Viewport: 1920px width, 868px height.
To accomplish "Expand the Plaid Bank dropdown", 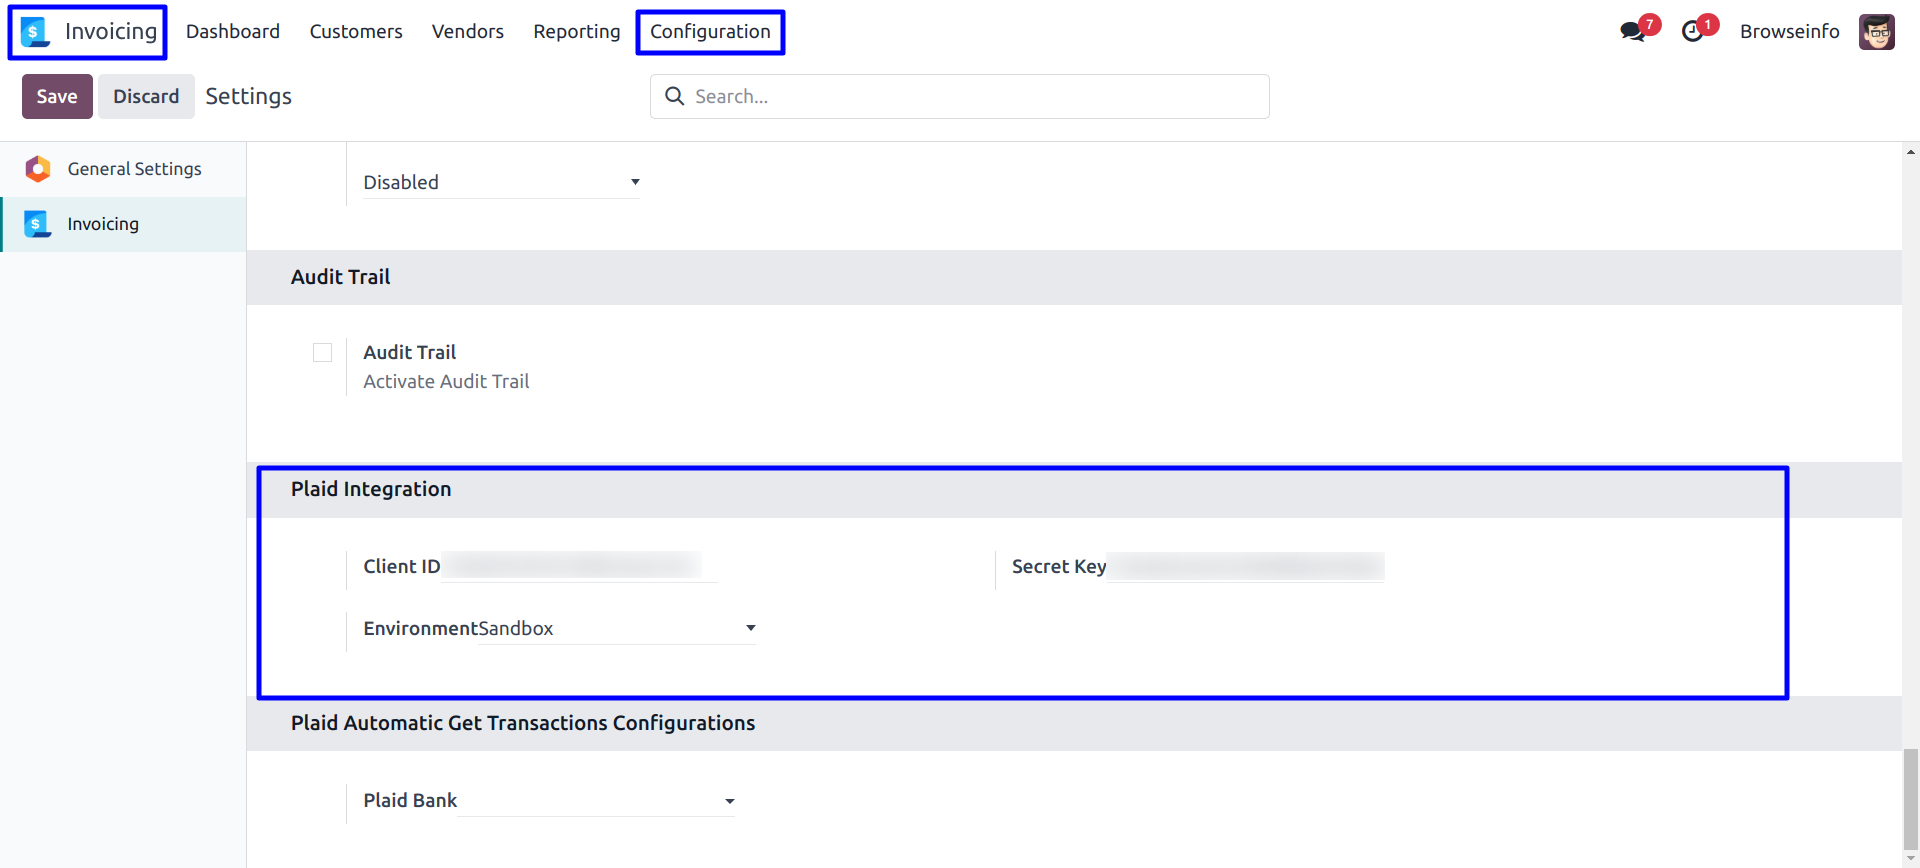I will pyautogui.click(x=596, y=801).
